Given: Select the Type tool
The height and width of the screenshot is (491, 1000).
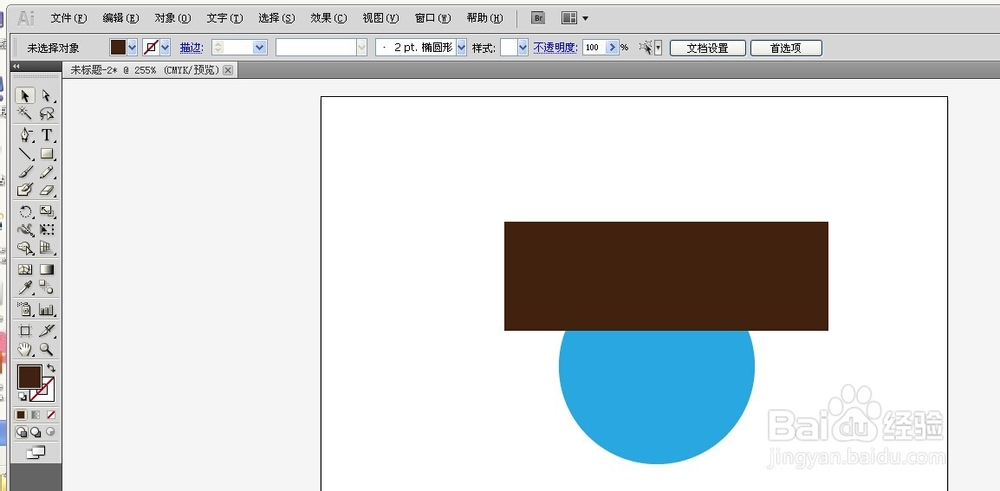Looking at the screenshot, I should point(47,135).
